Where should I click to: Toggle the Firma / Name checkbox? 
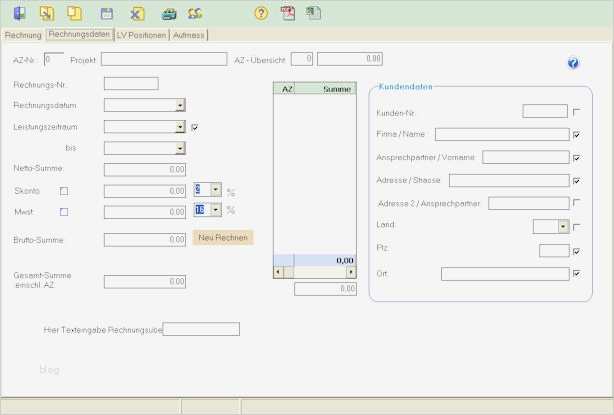576,135
